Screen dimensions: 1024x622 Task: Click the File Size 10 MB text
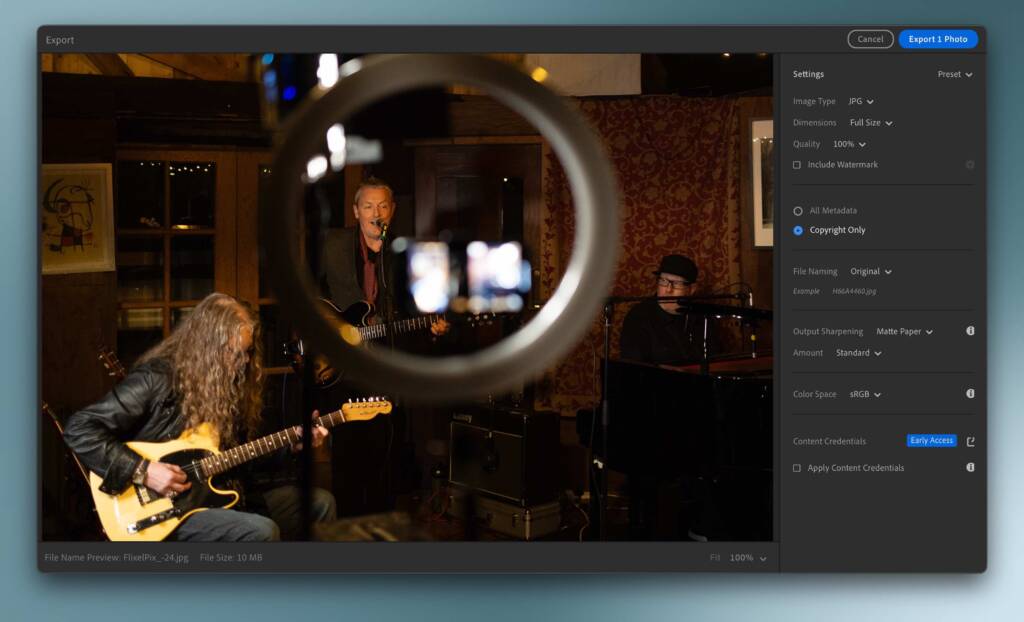[x=231, y=558]
